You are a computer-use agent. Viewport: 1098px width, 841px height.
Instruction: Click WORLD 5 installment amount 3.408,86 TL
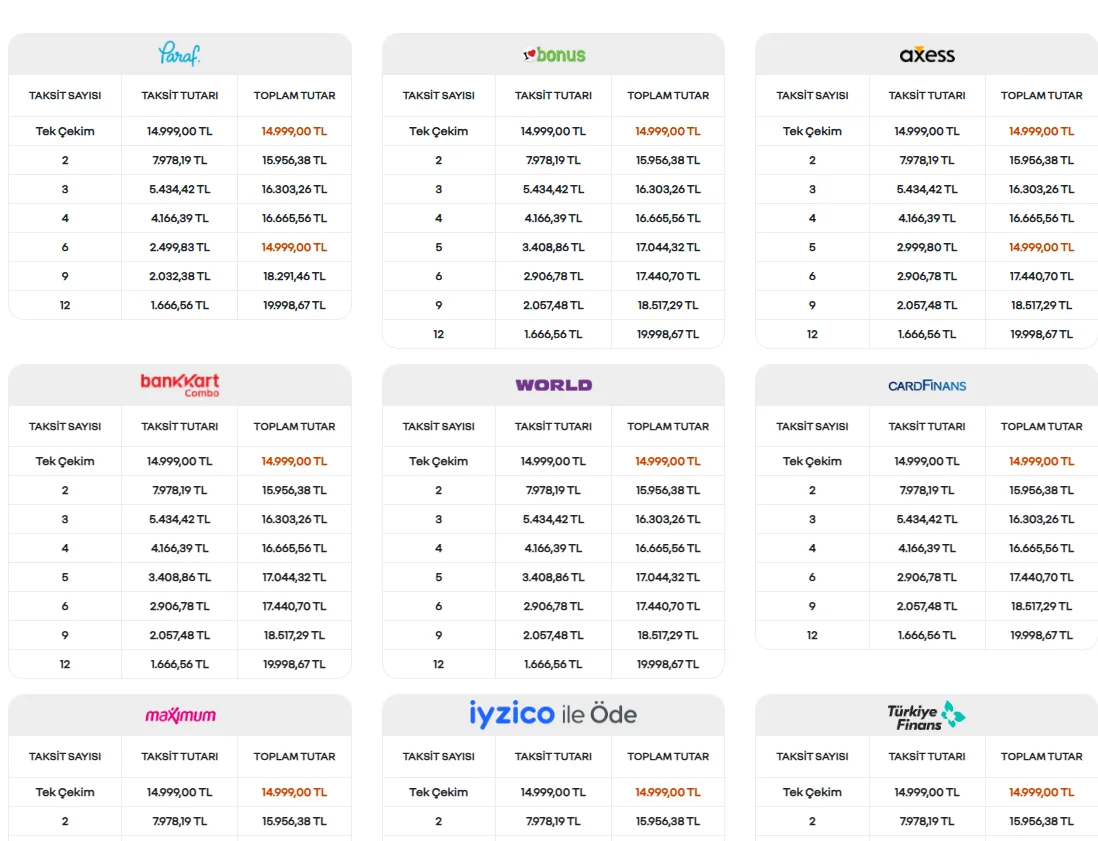coord(553,578)
